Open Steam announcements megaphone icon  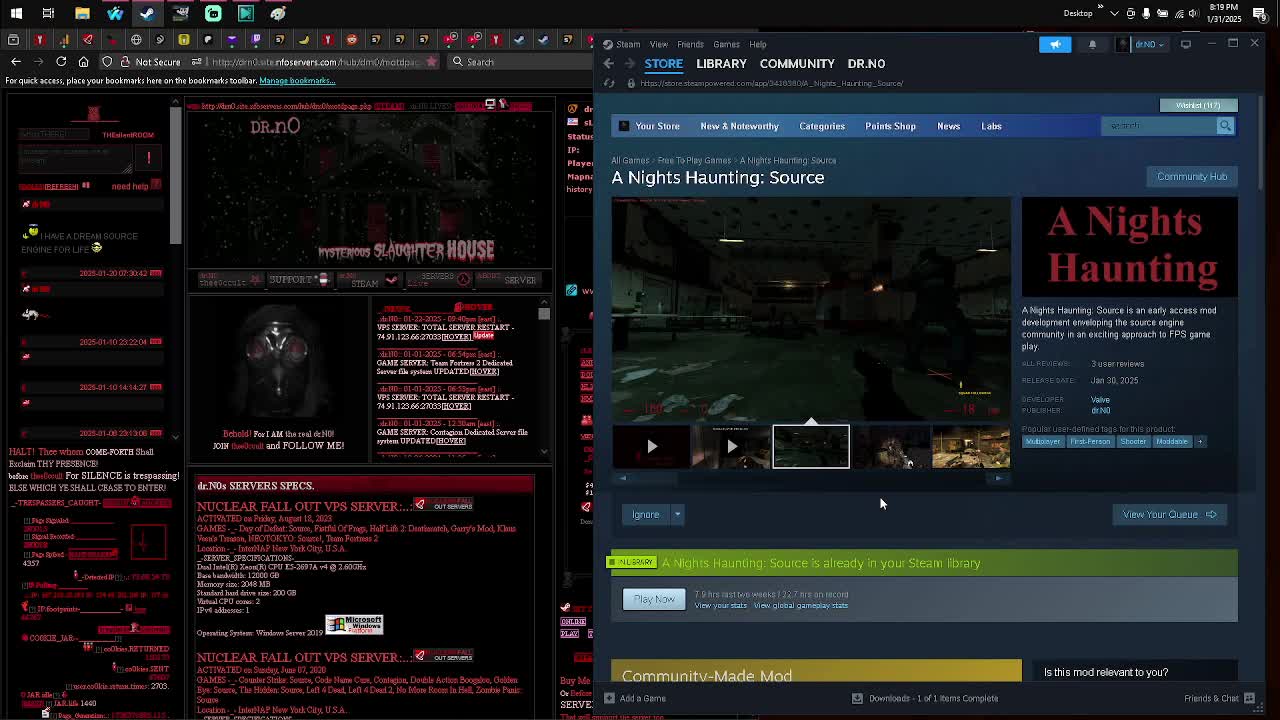(1055, 44)
